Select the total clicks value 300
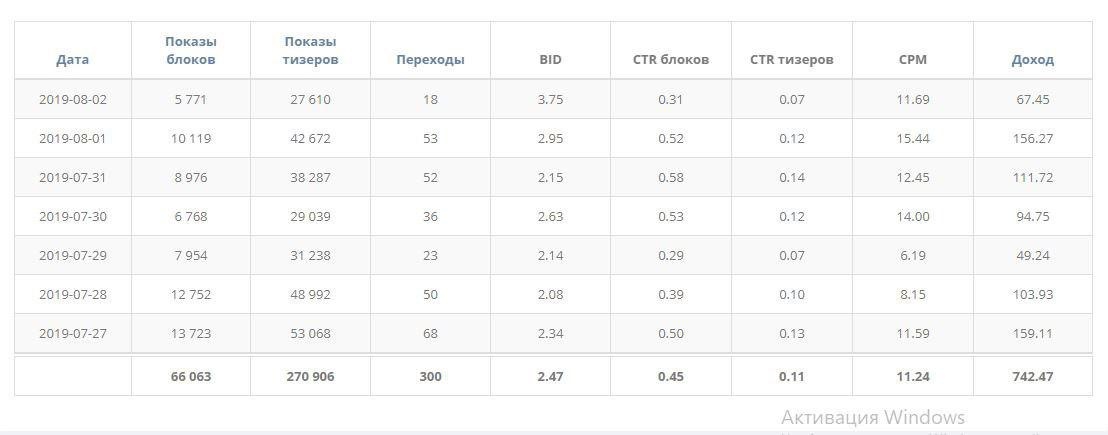 tap(430, 376)
